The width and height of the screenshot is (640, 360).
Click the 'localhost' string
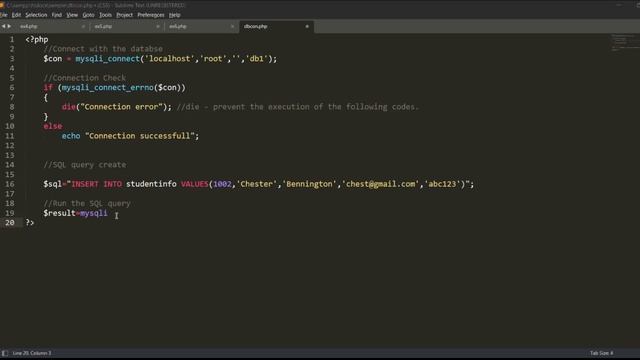tap(169, 59)
